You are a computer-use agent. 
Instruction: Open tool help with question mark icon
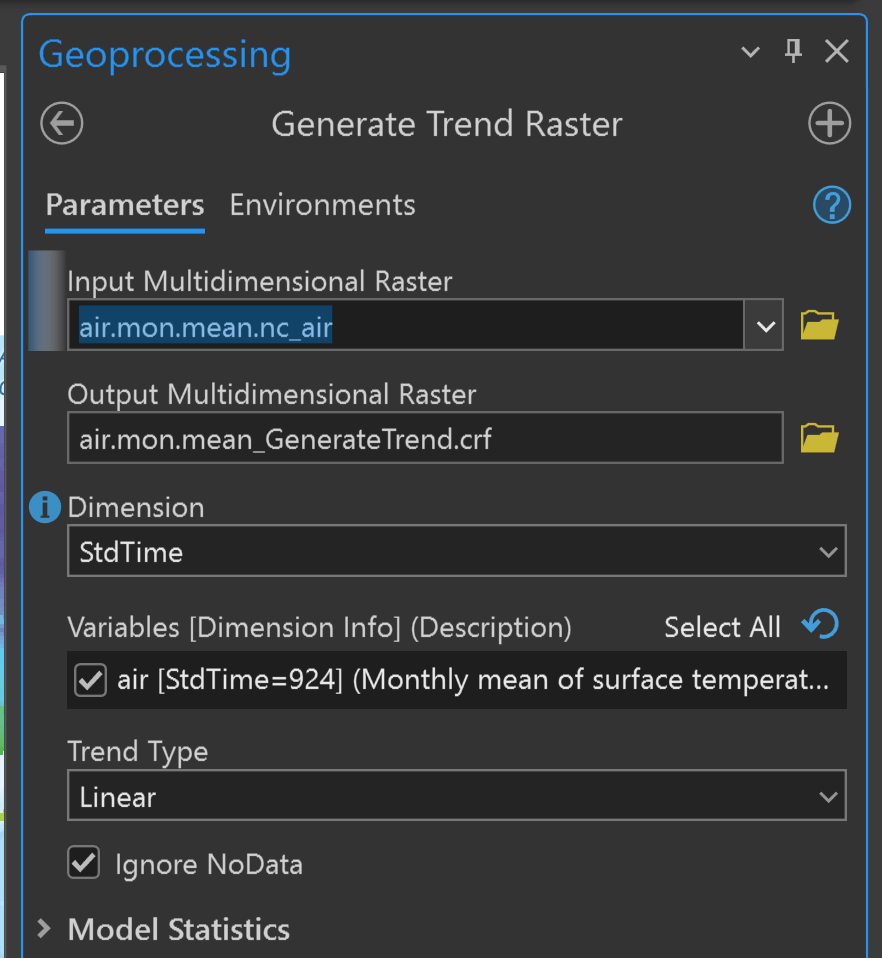[831, 205]
